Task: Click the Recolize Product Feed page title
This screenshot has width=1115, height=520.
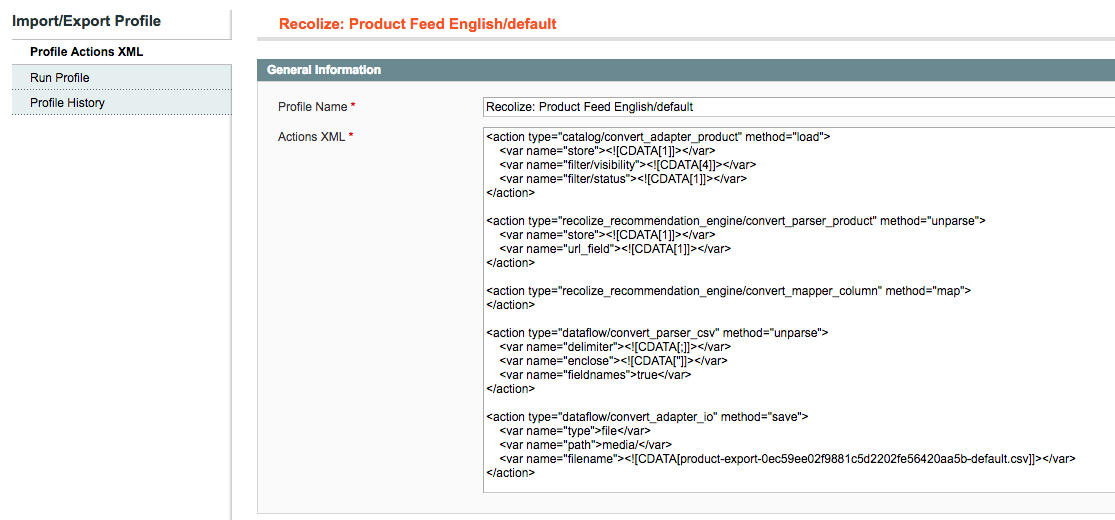Action: click(x=417, y=24)
